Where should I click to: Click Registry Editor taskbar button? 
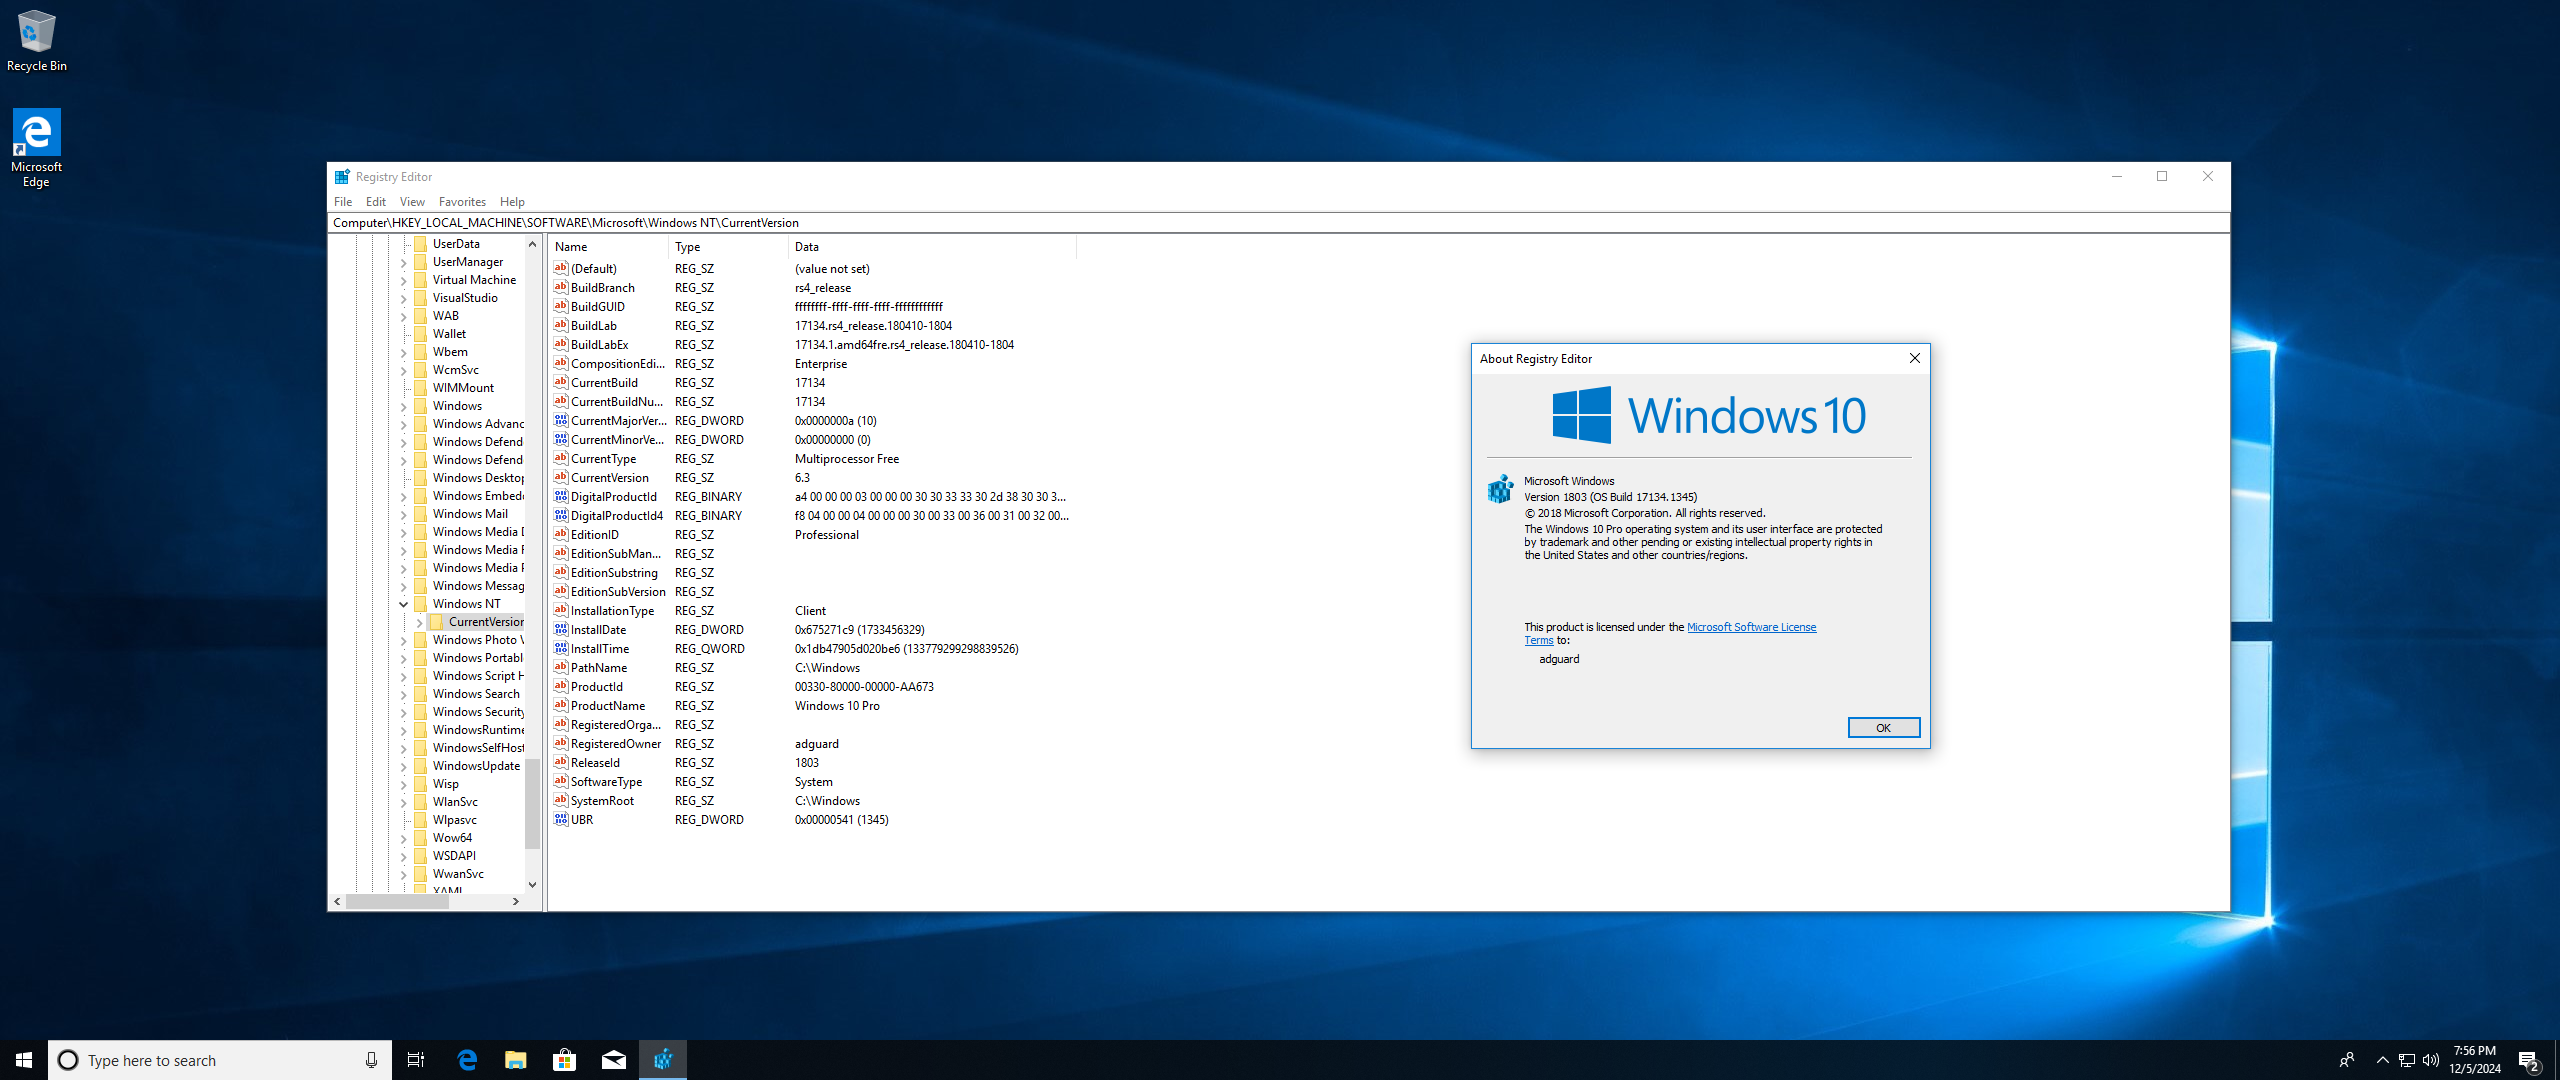(x=663, y=1060)
